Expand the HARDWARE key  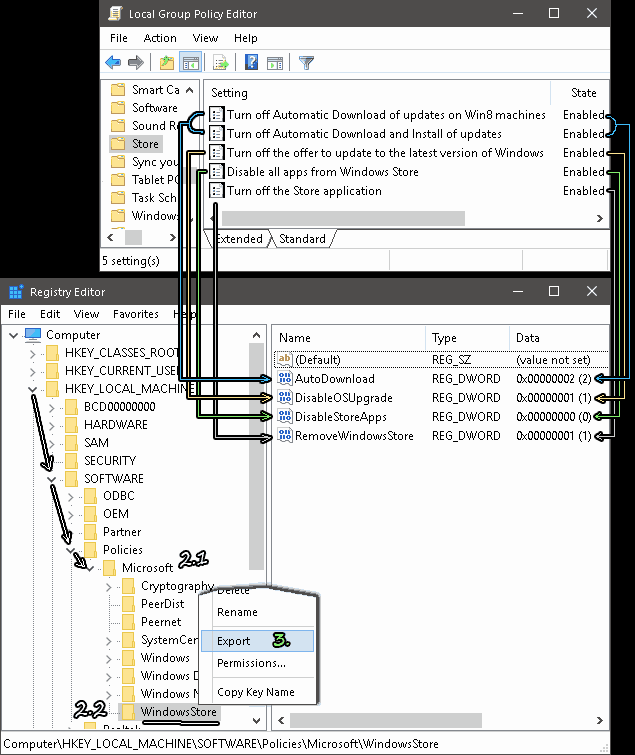pos(52,425)
